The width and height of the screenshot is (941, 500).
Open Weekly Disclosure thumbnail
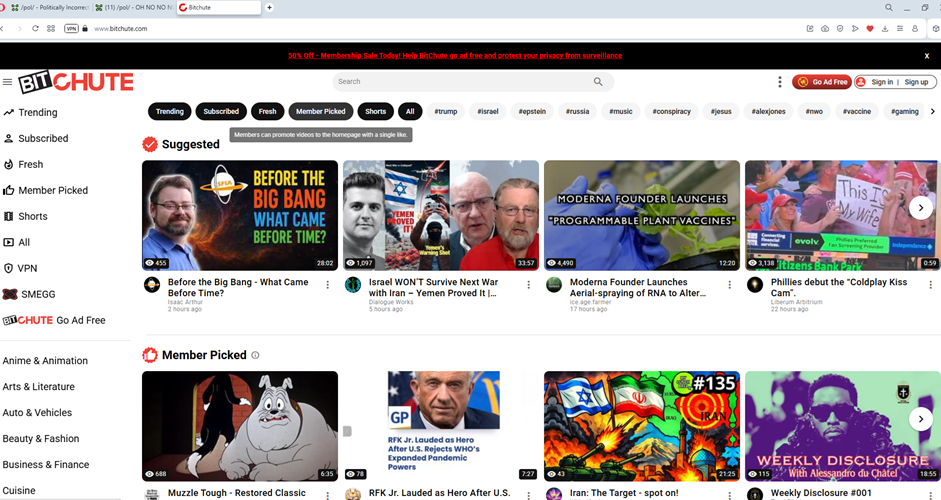click(842, 426)
